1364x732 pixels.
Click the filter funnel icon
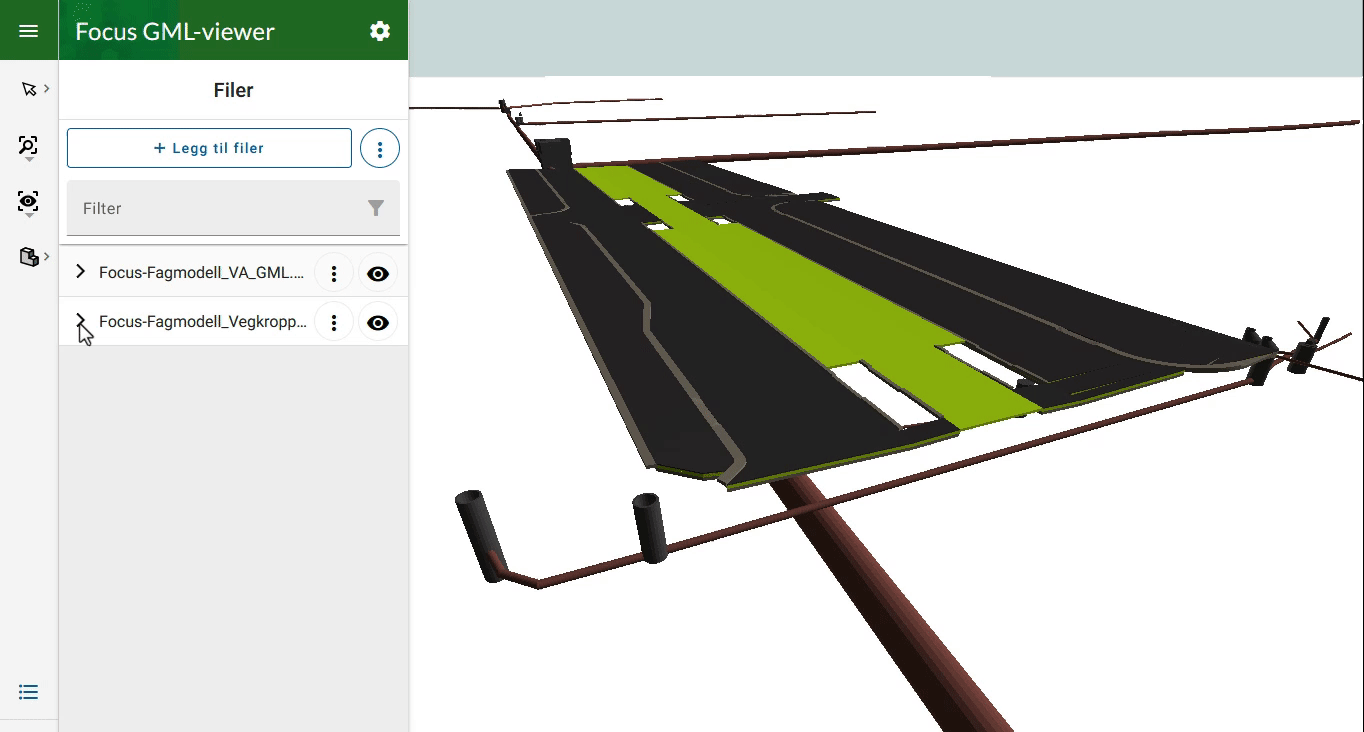[x=376, y=208]
